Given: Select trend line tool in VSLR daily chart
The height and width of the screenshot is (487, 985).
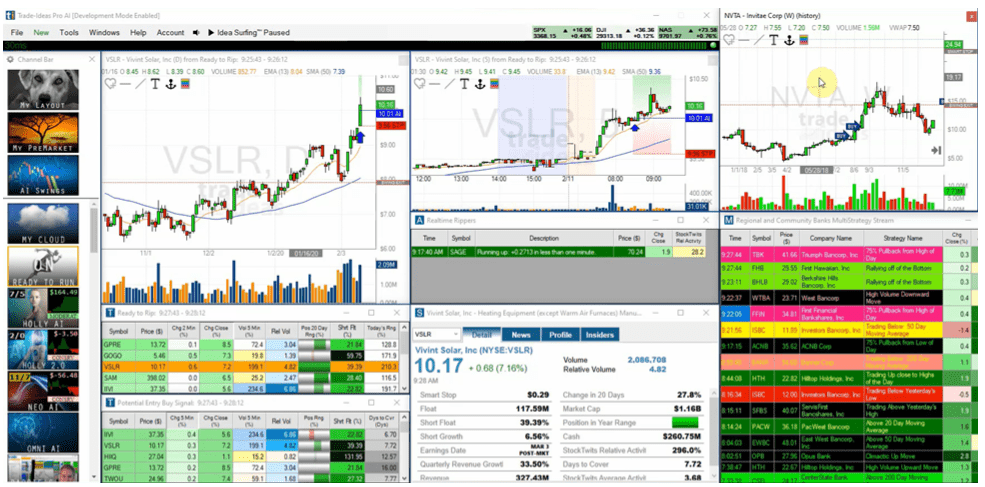Looking at the screenshot, I should pyautogui.click(x=140, y=84).
